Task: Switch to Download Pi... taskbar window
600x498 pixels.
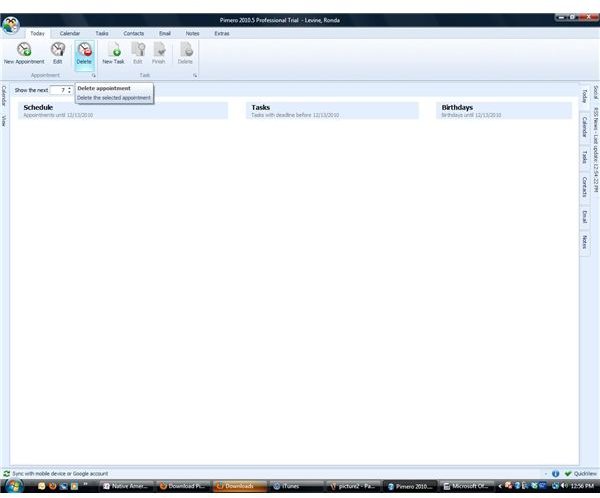Action: [183, 486]
